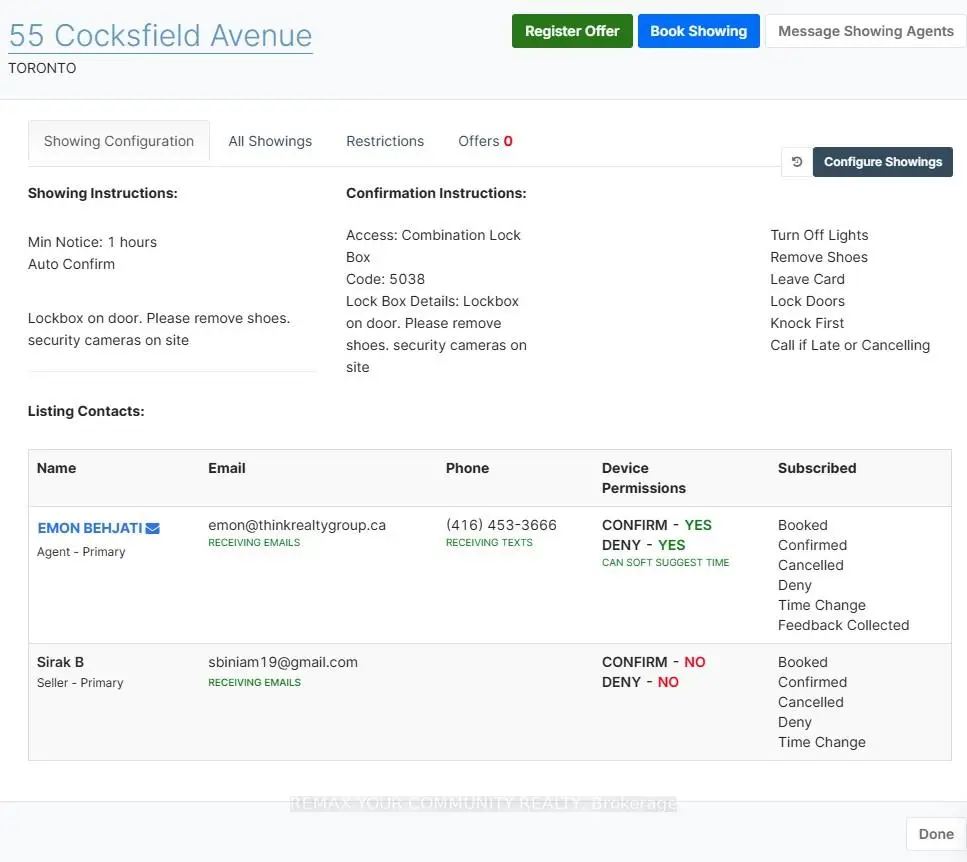Select the Showing Configuration tab
This screenshot has width=967, height=862.
119,141
